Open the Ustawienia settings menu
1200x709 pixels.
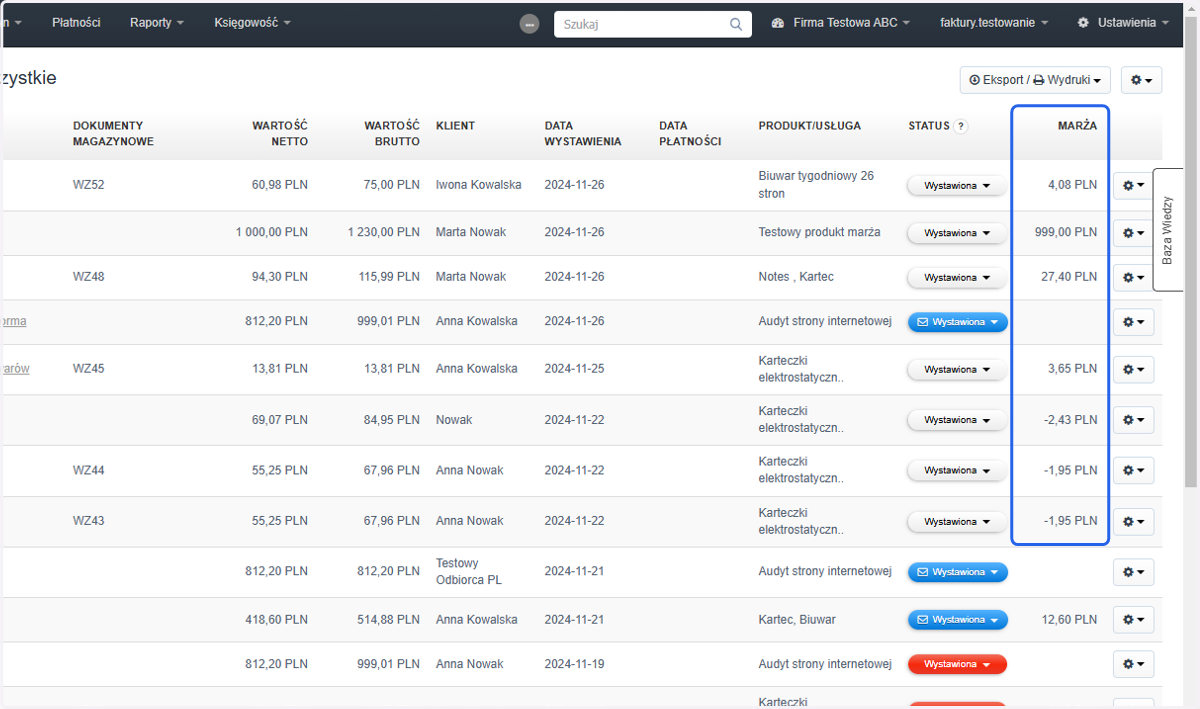(x=1123, y=23)
